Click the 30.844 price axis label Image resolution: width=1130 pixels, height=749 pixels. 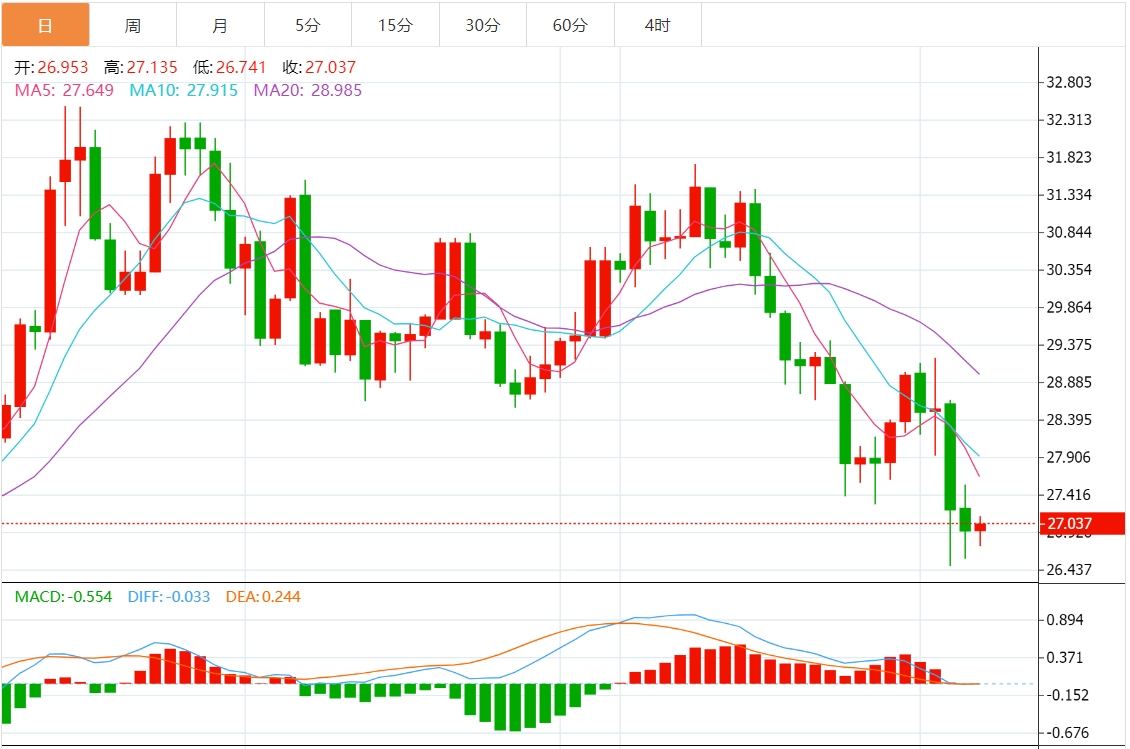tap(1069, 232)
